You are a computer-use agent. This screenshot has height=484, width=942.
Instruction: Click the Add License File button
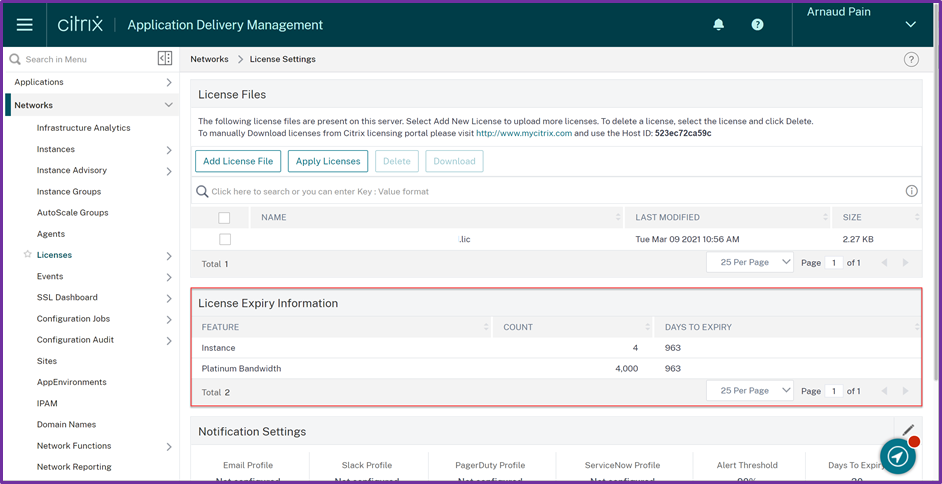point(238,161)
